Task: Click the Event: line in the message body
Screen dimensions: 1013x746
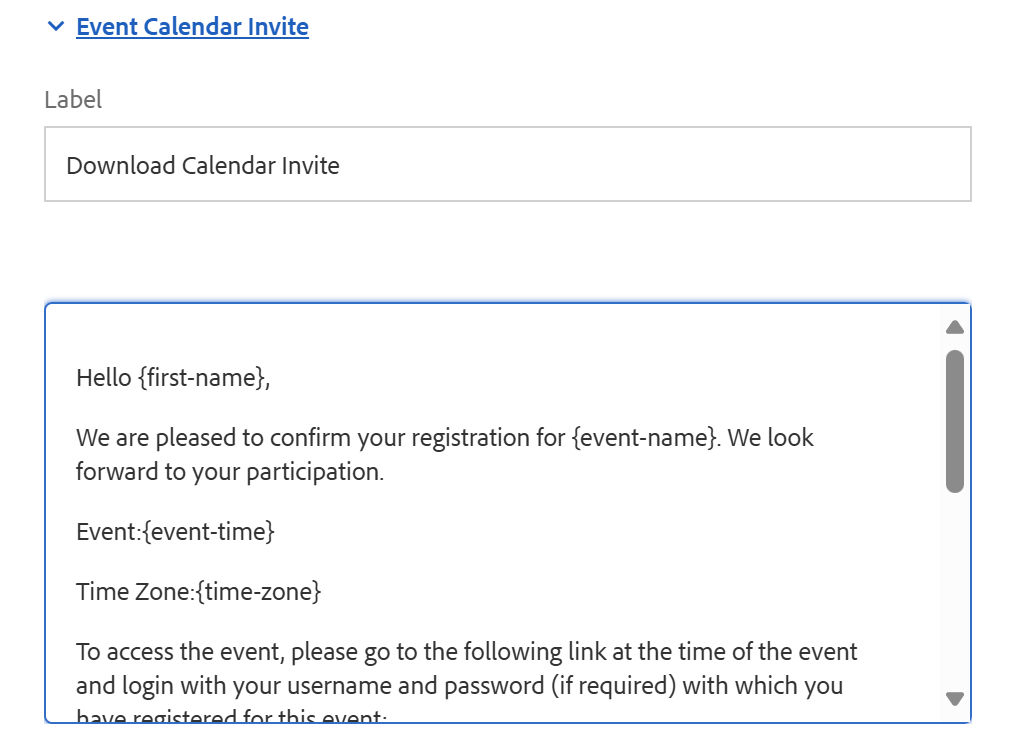Action: point(175,531)
